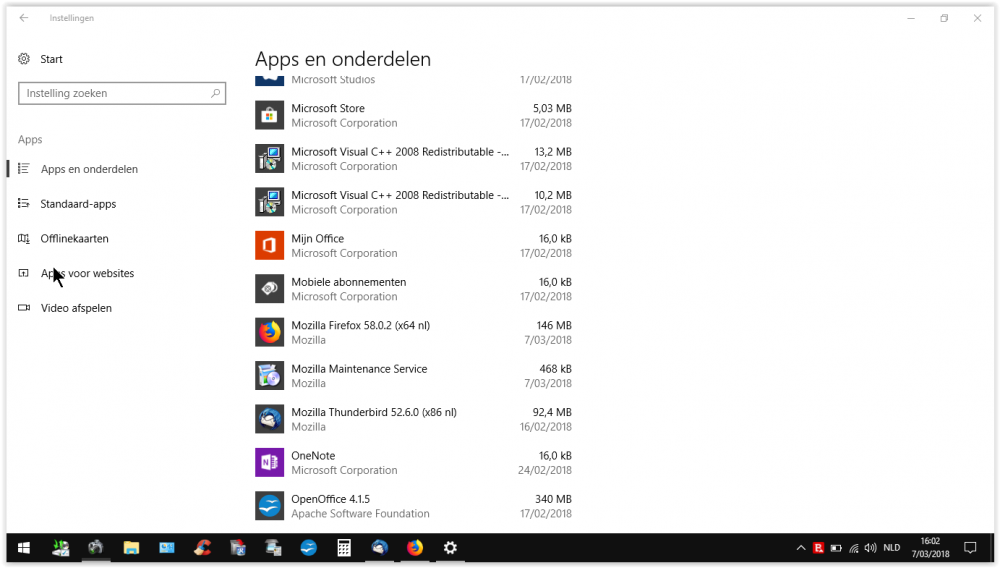Click the Mobiele abonnementen icon
The image size is (1000, 568).
269,289
